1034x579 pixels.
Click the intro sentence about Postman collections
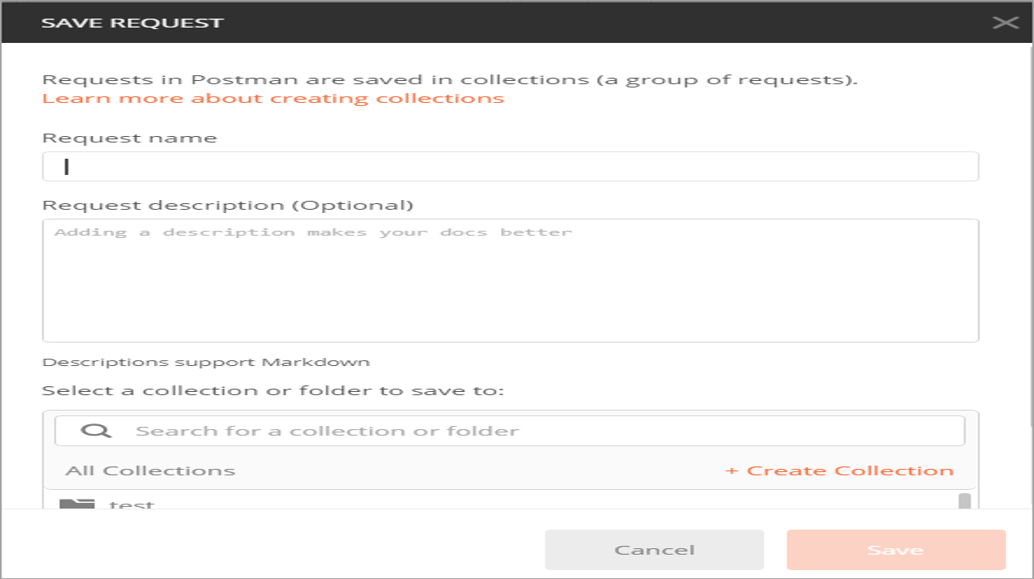tap(450, 79)
